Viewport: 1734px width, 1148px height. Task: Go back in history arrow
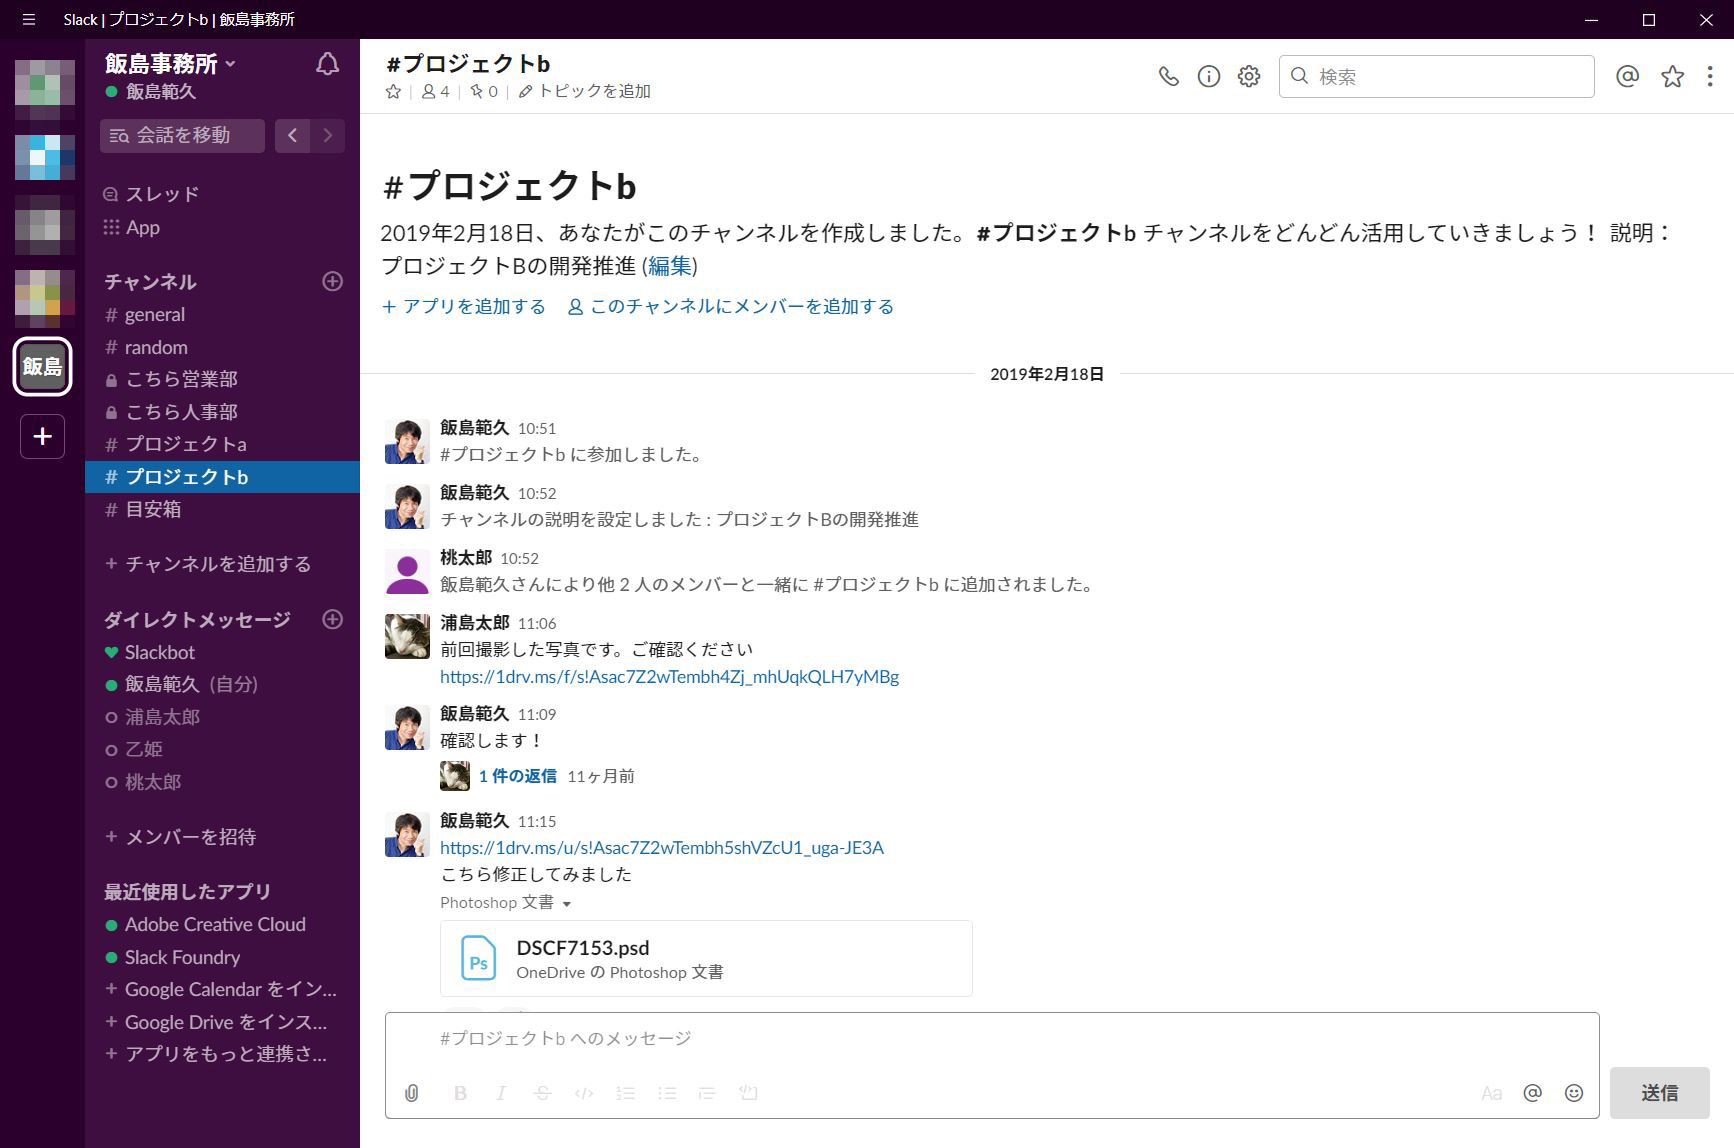(x=292, y=135)
